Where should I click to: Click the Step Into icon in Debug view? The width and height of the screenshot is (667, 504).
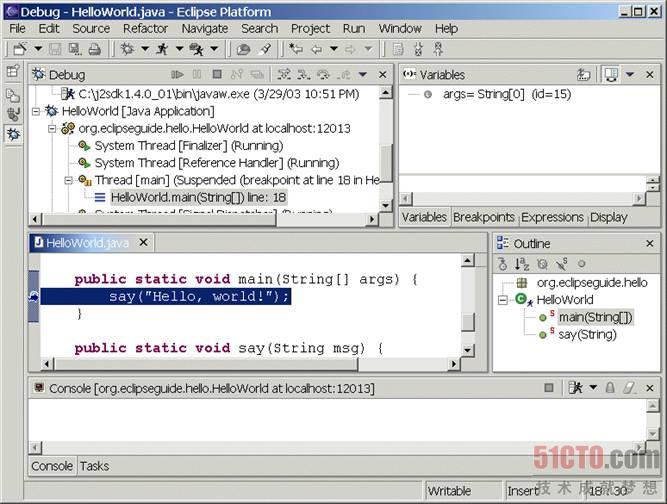304,75
